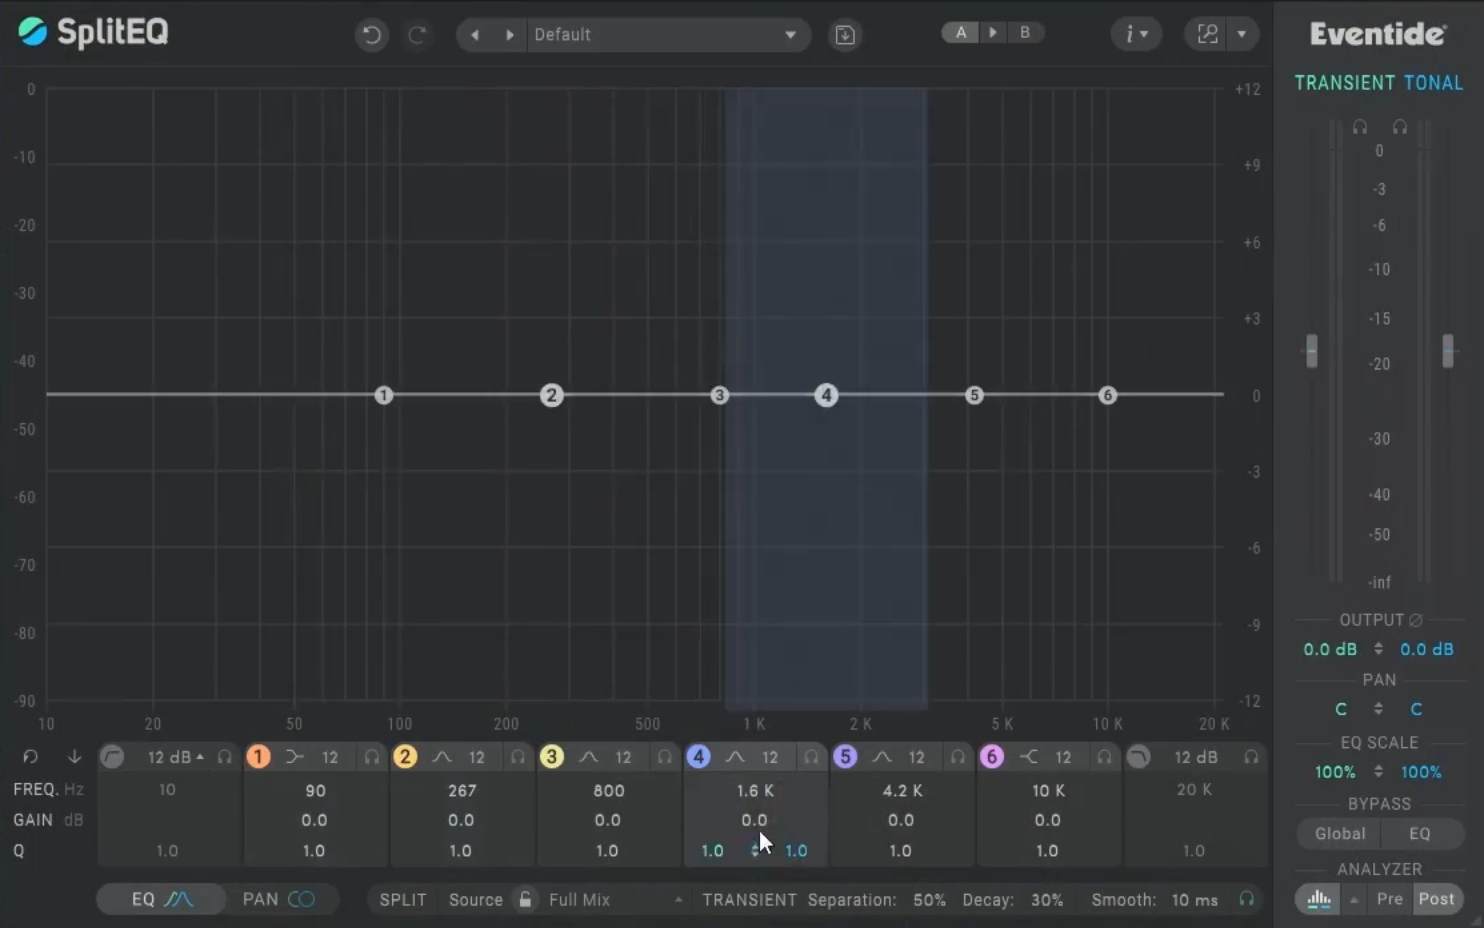Toggle band 5 on or off

[x=845, y=757]
